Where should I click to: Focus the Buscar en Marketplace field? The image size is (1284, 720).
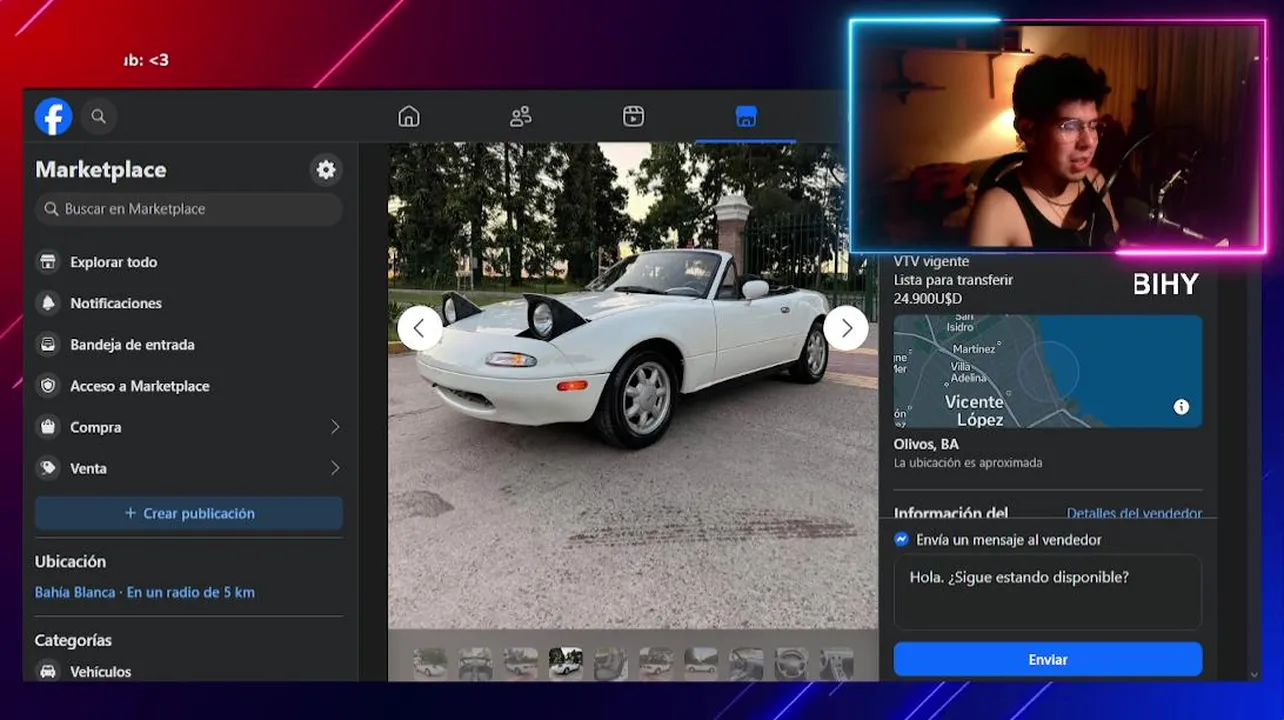click(189, 209)
